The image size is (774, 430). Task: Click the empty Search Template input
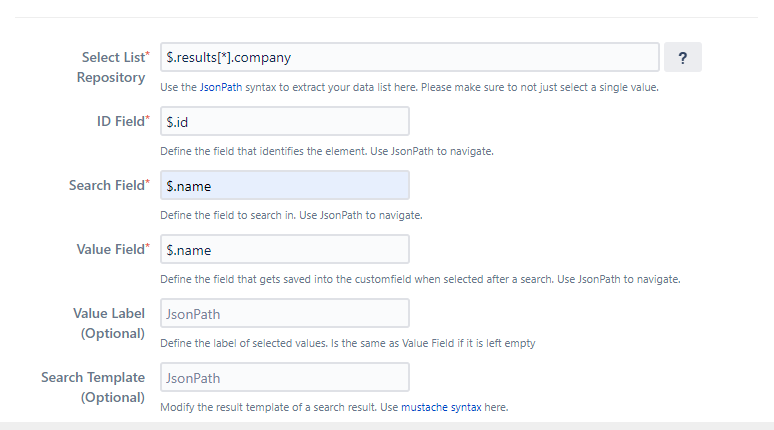(x=284, y=377)
